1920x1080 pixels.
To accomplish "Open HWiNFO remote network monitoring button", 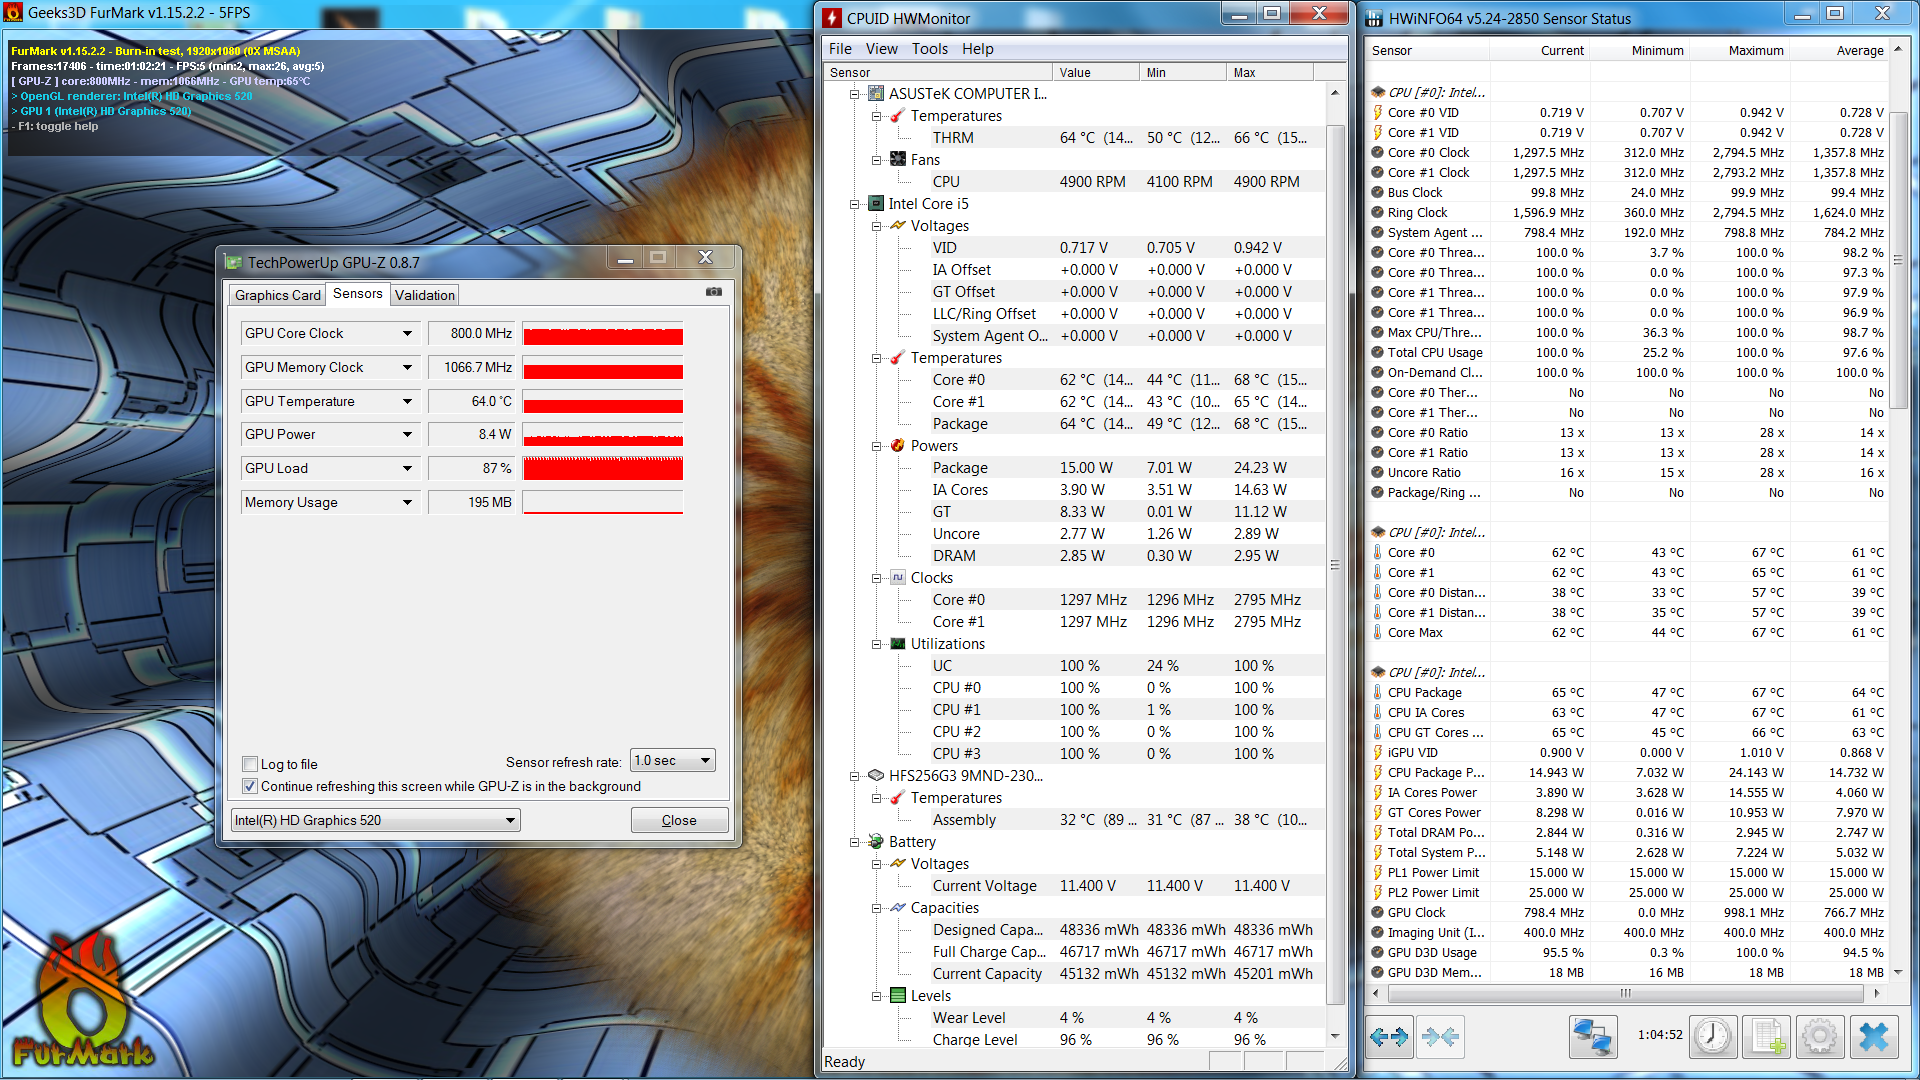I will tap(1593, 1037).
